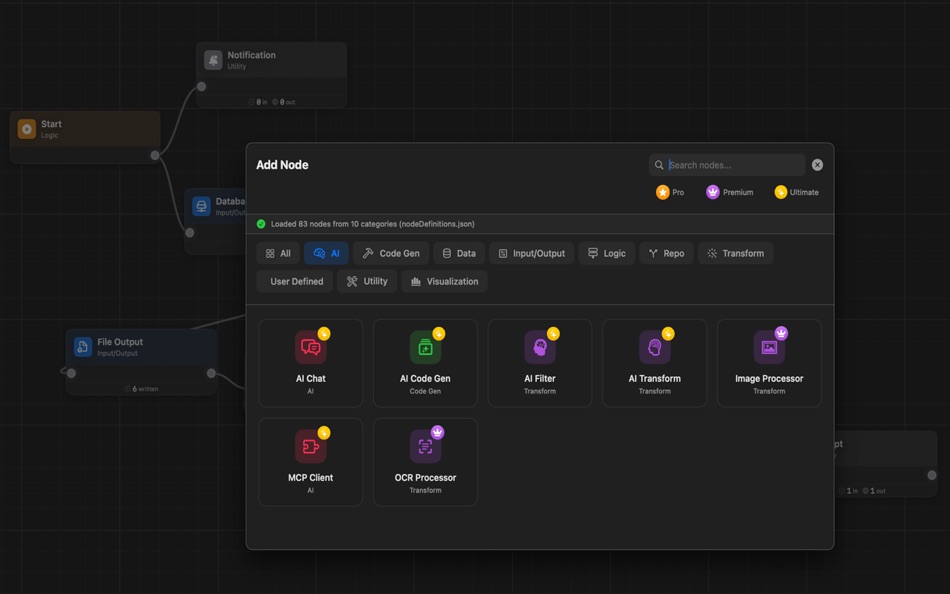Click the Premium tier crown icon
Viewport: 950px width, 594px height.
pos(712,192)
